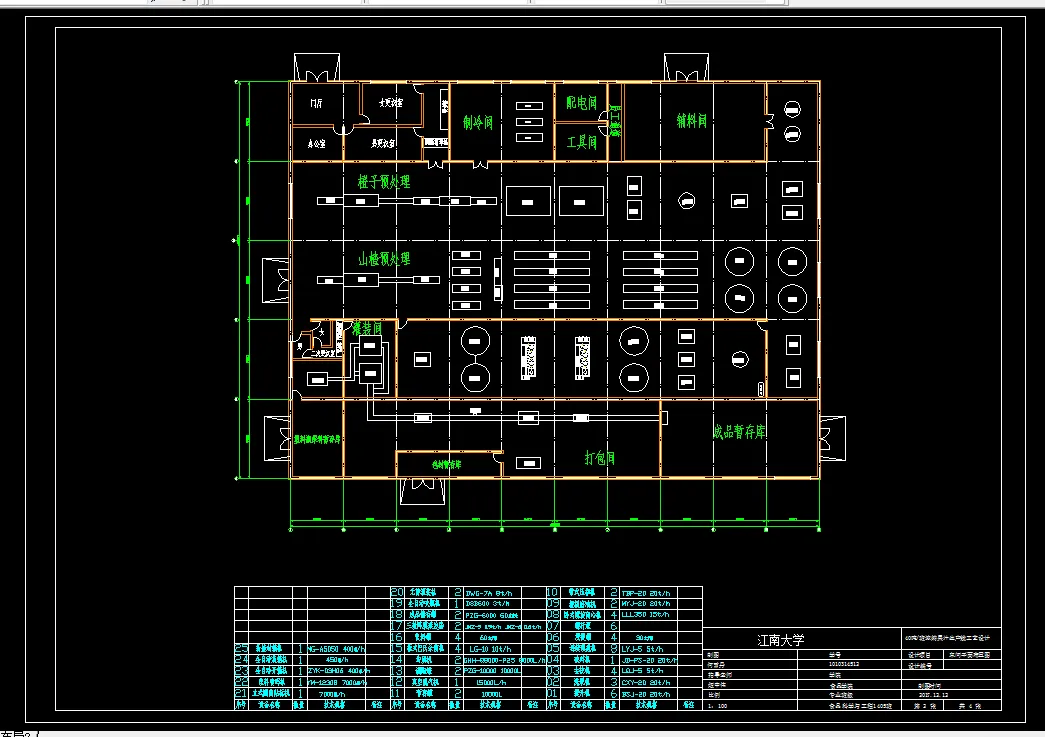This screenshot has width=1045, height=737.
Task: Click the PZG-6000 specification in row 18
Action: click(x=492, y=615)
